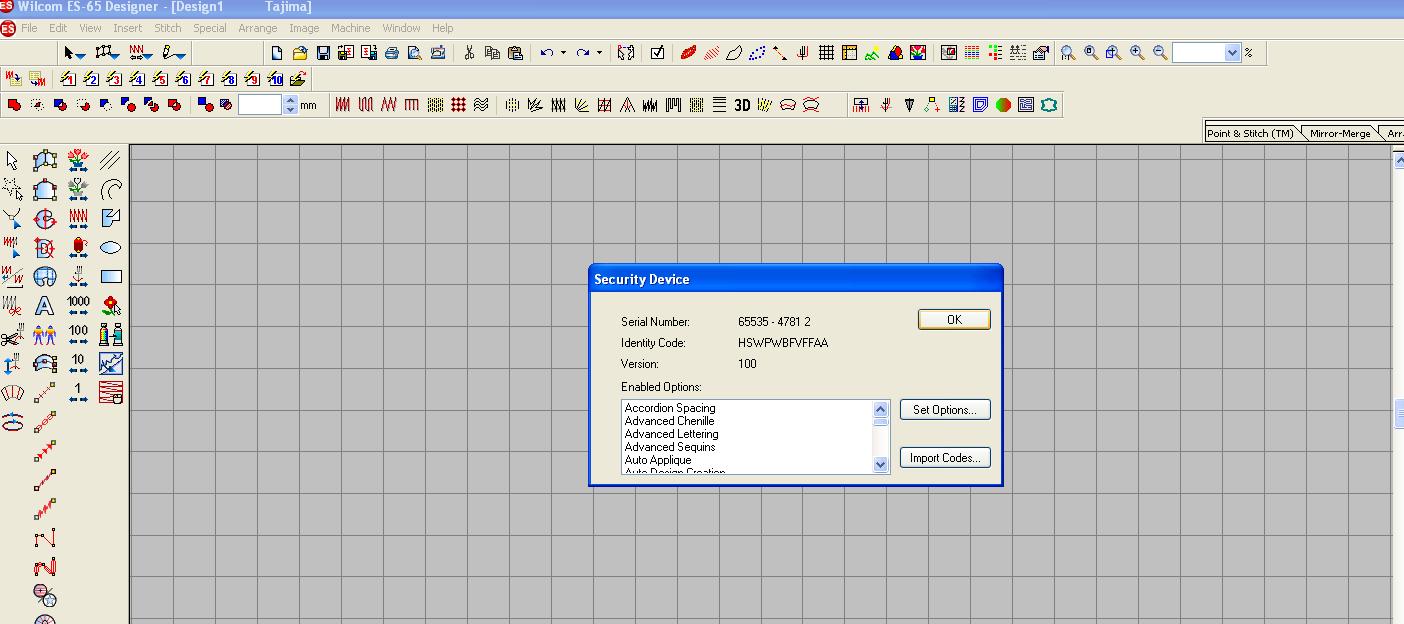The width and height of the screenshot is (1404, 624).
Task: Expand the Undo history dropdown arrow
Action: 563,53
